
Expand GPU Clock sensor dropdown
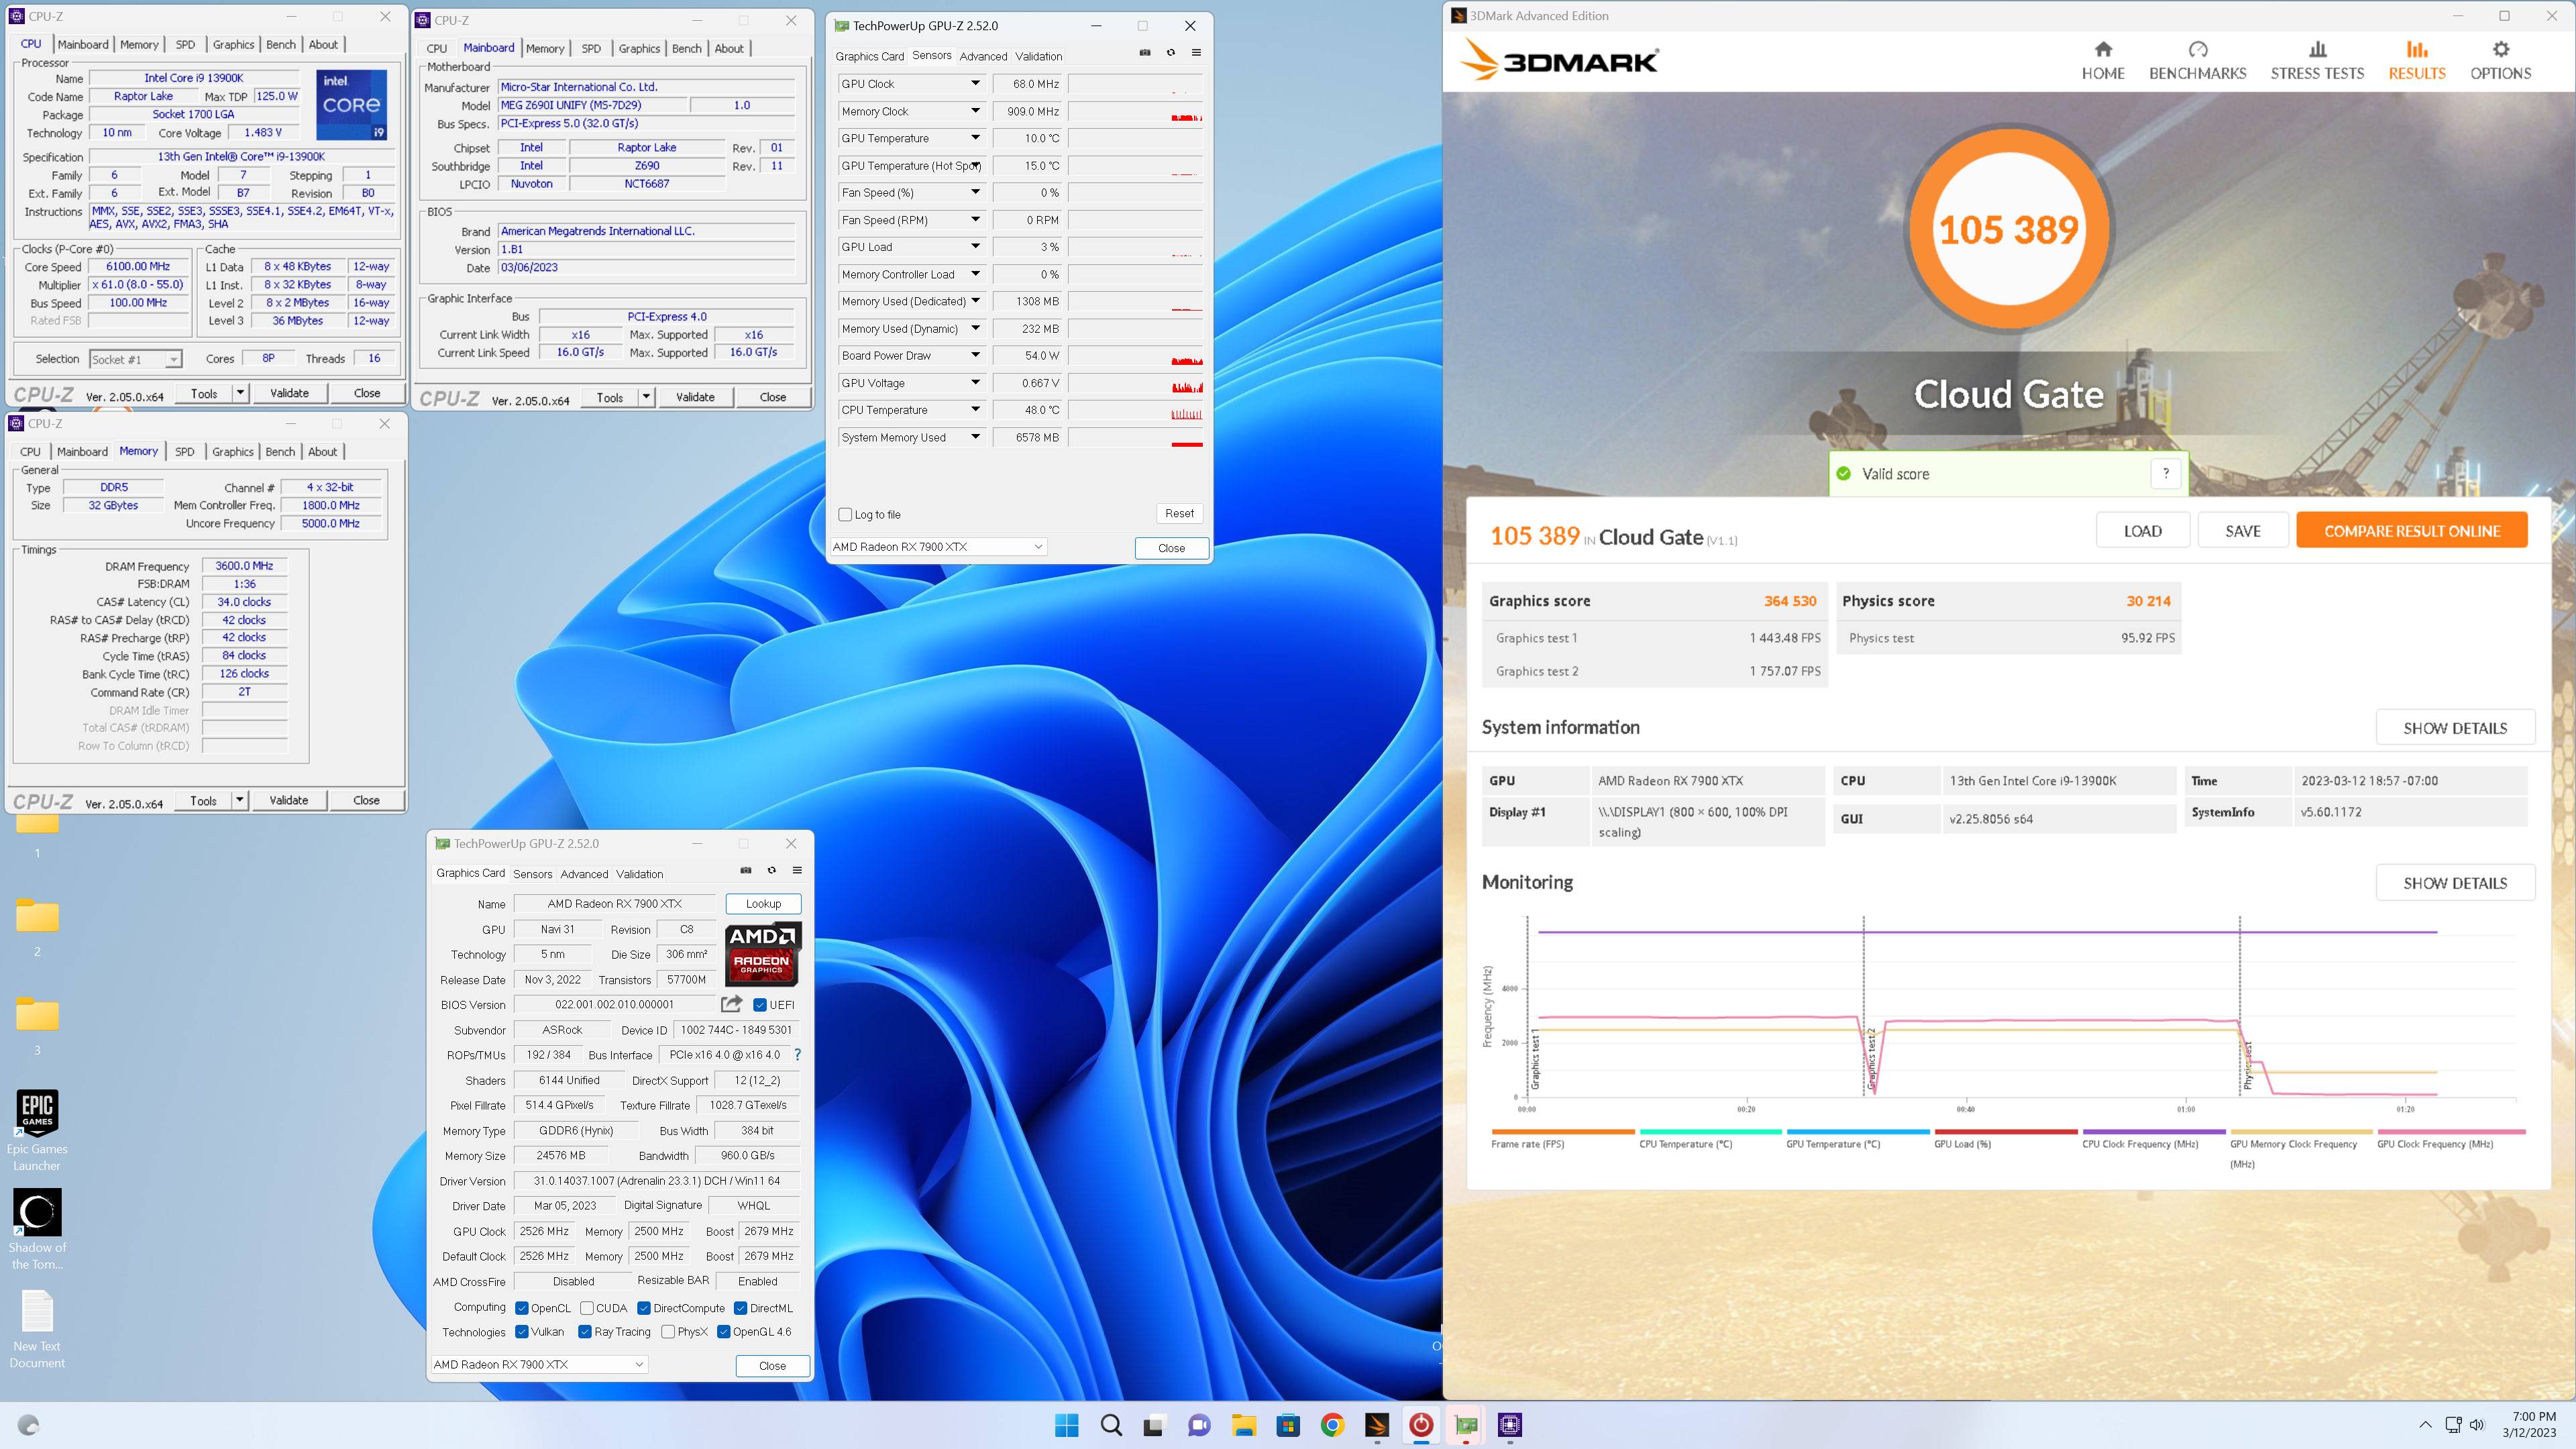(x=975, y=84)
